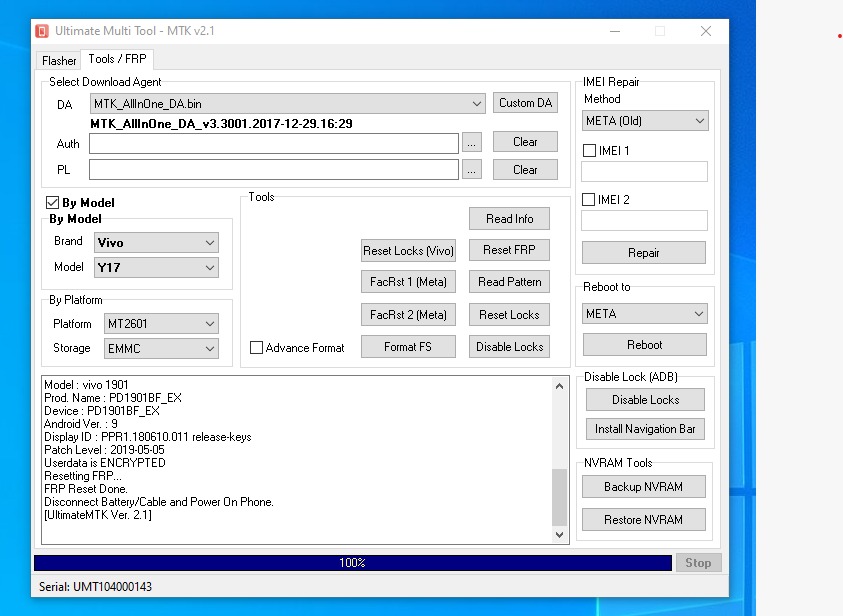
Task: Click the MTK_AllInOne_DA_v3.3001 version text
Action: 221,124
